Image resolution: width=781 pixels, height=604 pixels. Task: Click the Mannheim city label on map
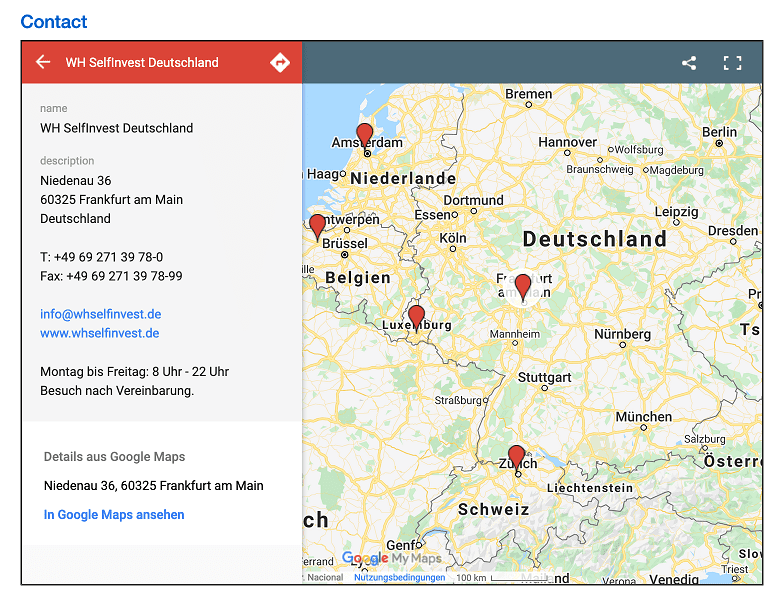pyautogui.click(x=515, y=334)
